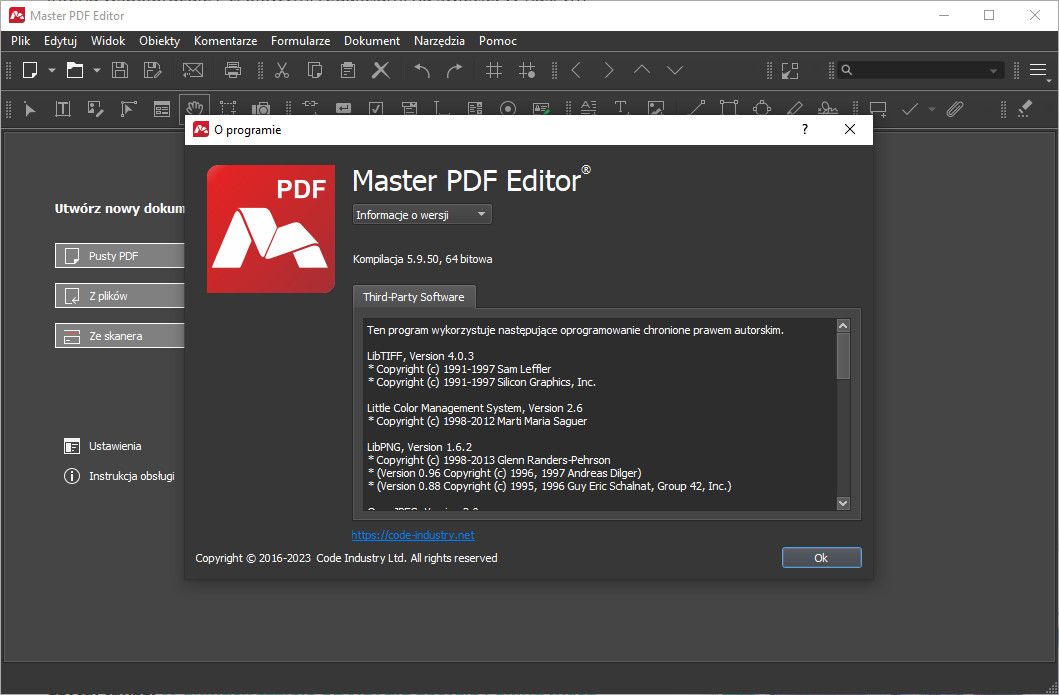Expand the Open file recent dropdown arrow
This screenshot has width=1059, height=695.
click(97, 70)
